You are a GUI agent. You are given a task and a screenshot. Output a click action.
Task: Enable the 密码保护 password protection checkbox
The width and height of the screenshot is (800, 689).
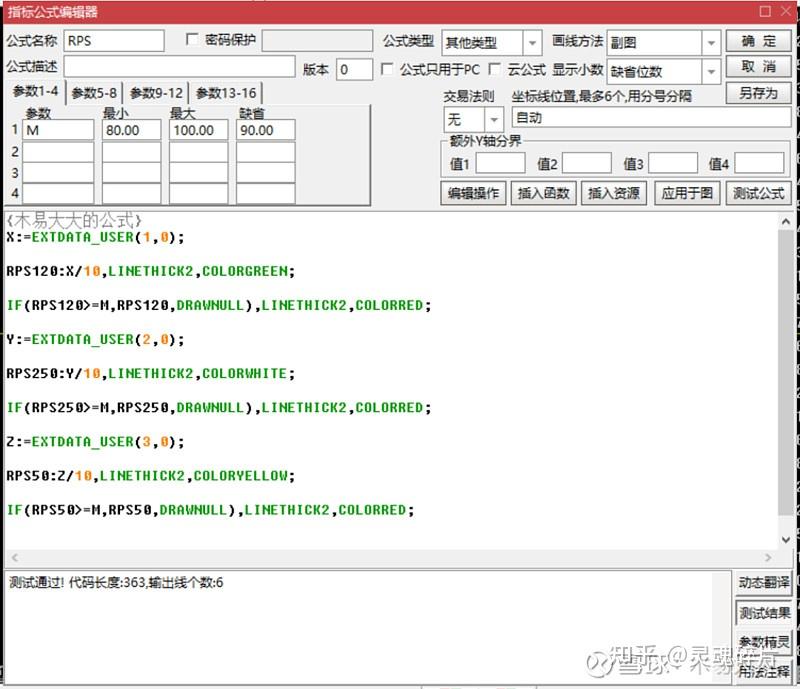point(189,40)
